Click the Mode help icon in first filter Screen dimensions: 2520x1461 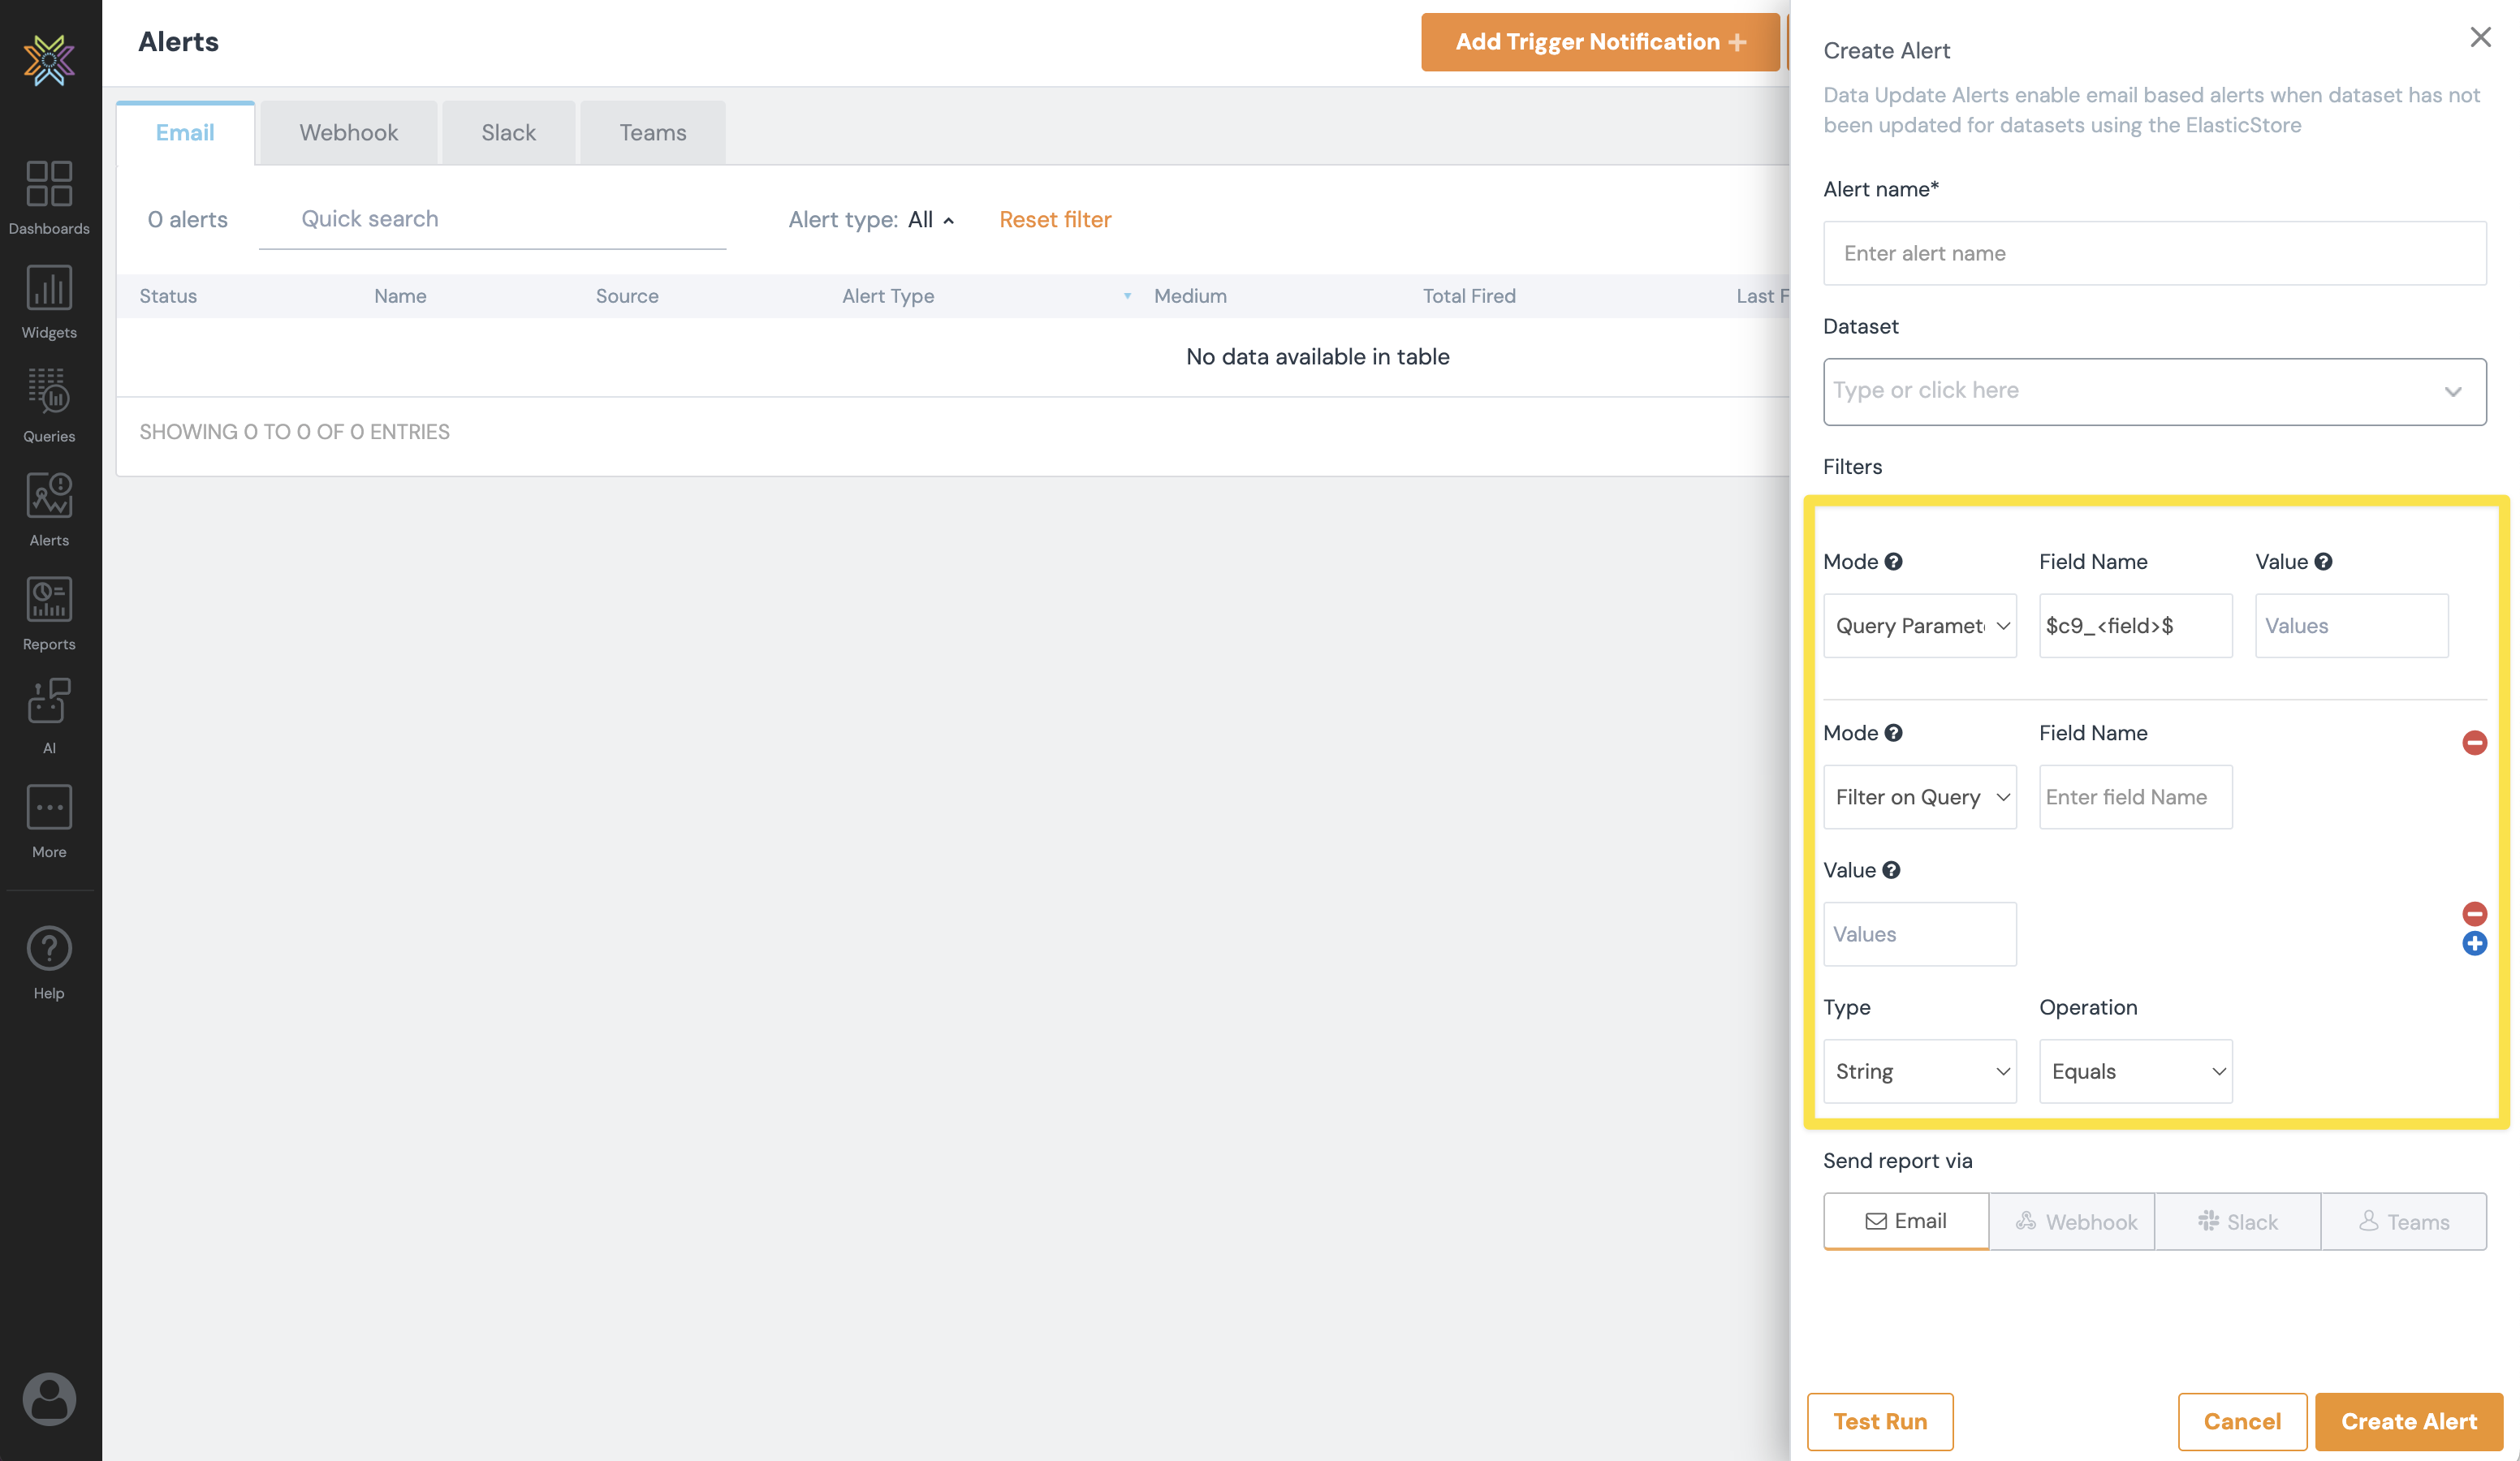[x=1893, y=562]
